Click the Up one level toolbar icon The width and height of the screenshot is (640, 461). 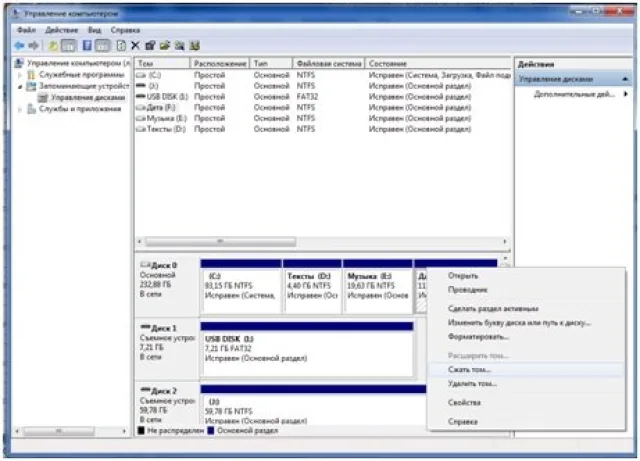[x=53, y=46]
